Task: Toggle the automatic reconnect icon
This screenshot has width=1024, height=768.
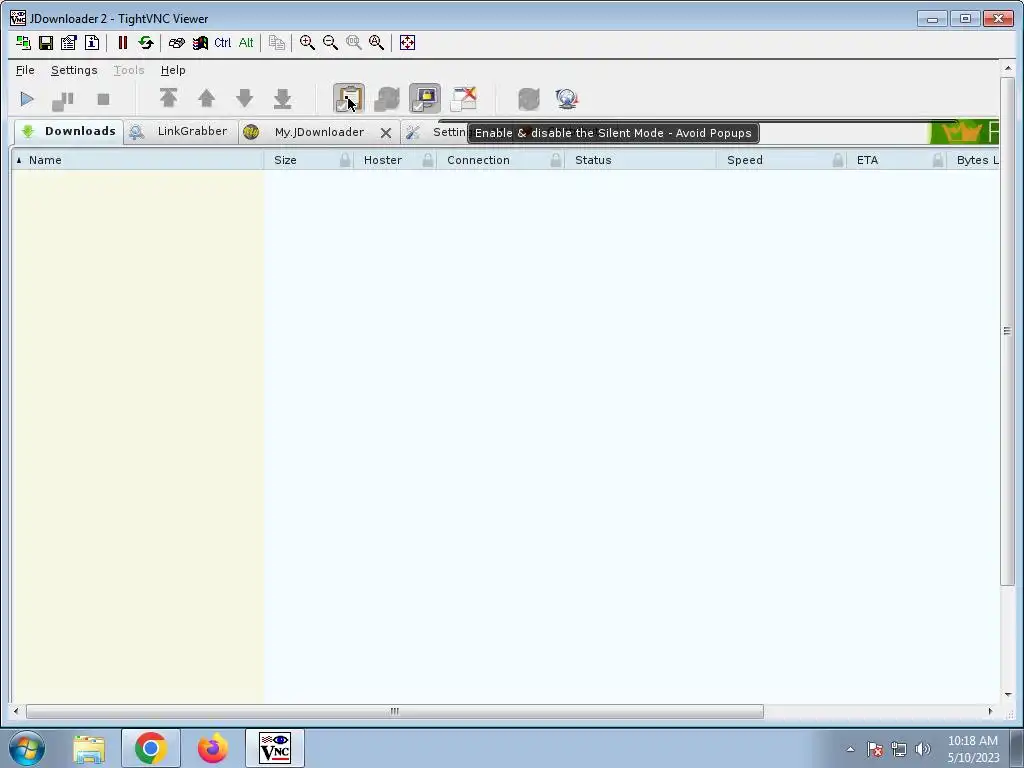Action: click(387, 99)
